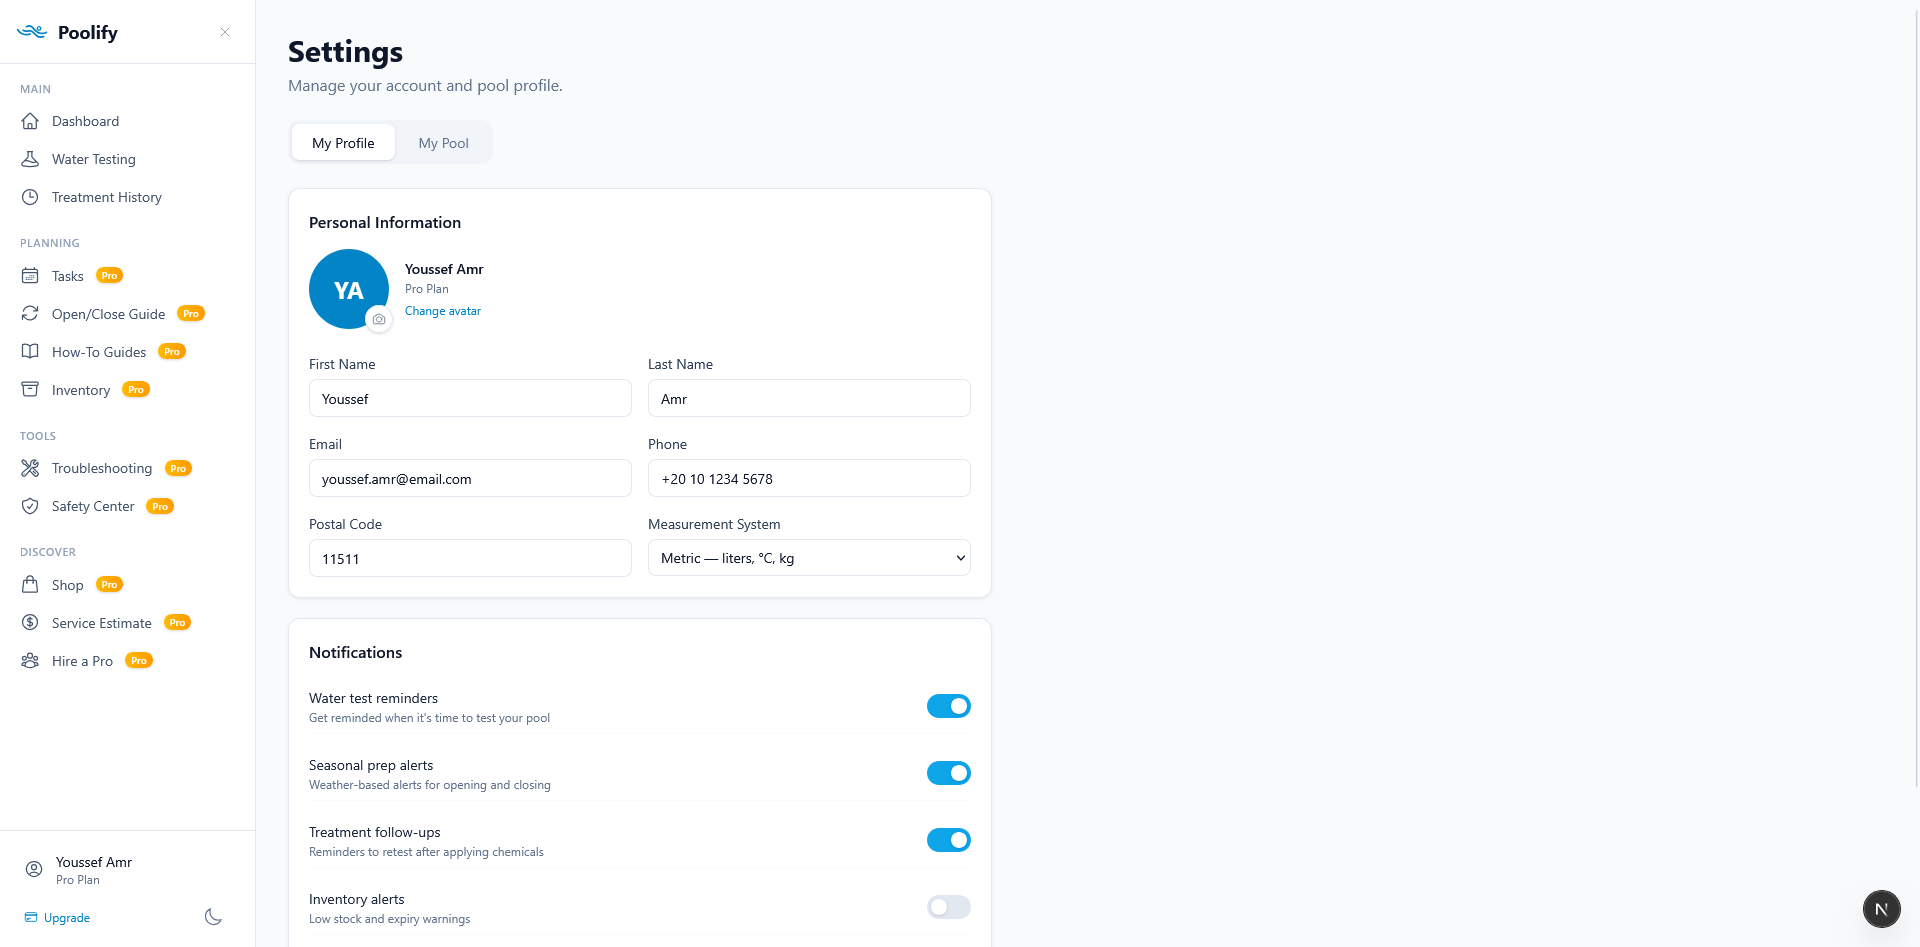
Task: Click the First Name input field
Action: pyautogui.click(x=470, y=398)
